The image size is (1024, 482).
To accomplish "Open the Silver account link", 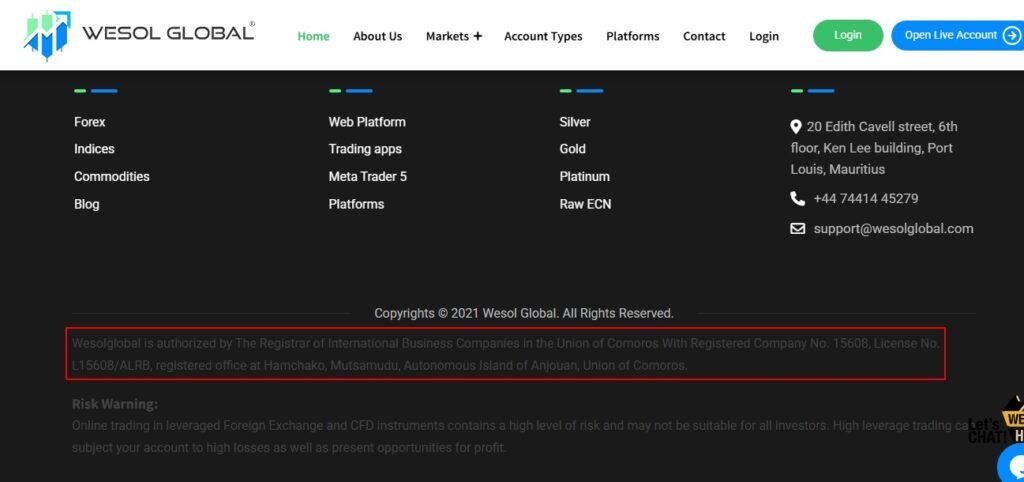I will (x=575, y=122).
